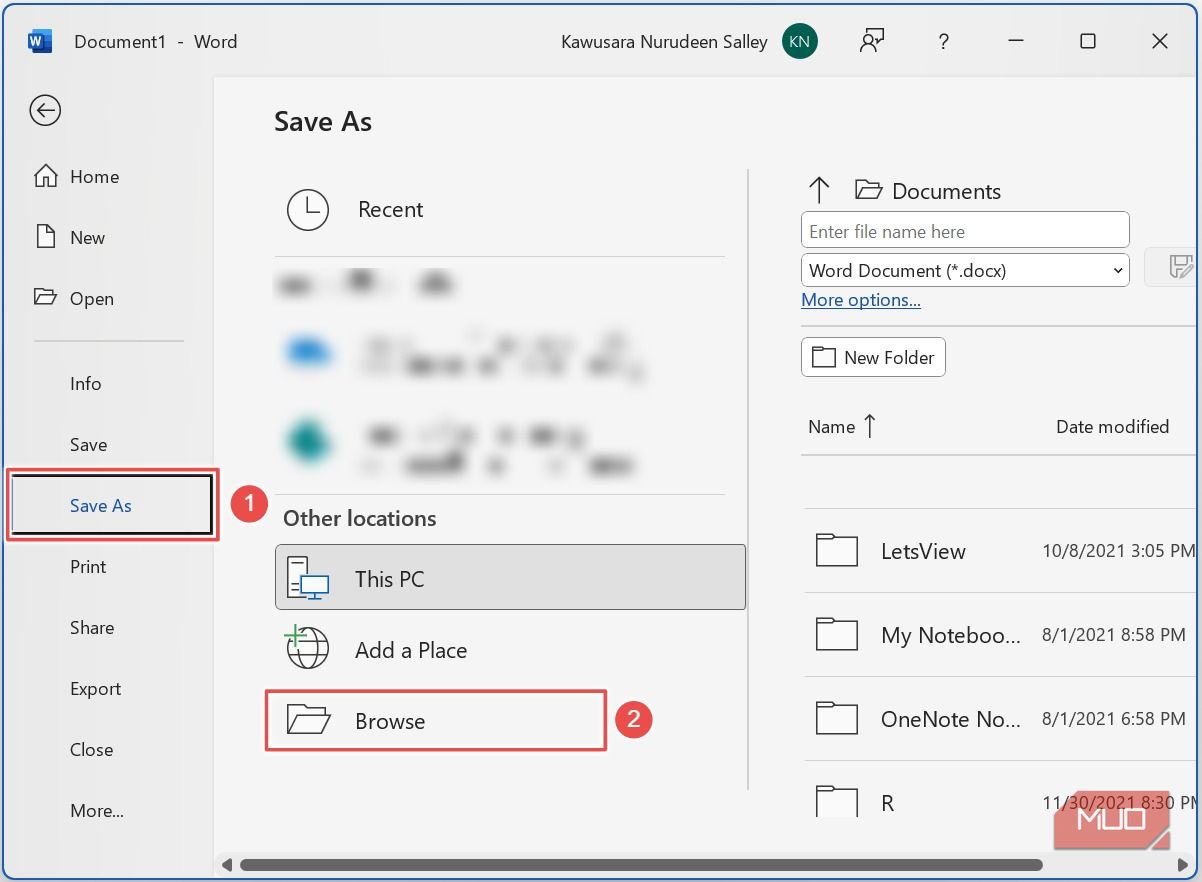Click the KN account avatar
This screenshot has height=882, width=1202.
[x=799, y=41]
